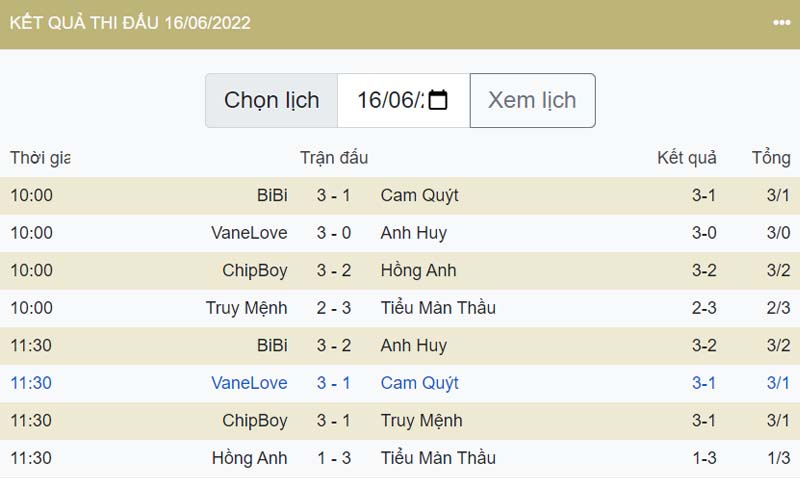The width and height of the screenshot is (800, 478).
Task: Open highlighted VaneLove vs Cam Quýt match
Action: [400, 383]
